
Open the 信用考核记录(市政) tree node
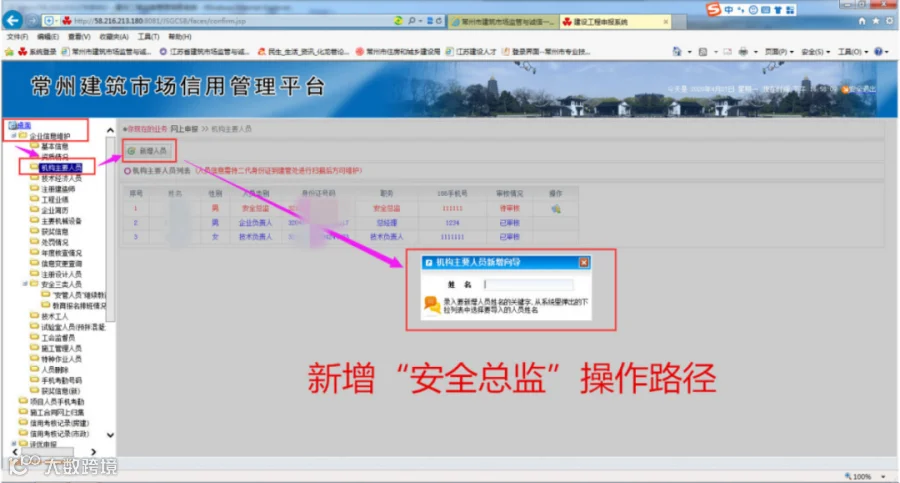tap(59, 434)
